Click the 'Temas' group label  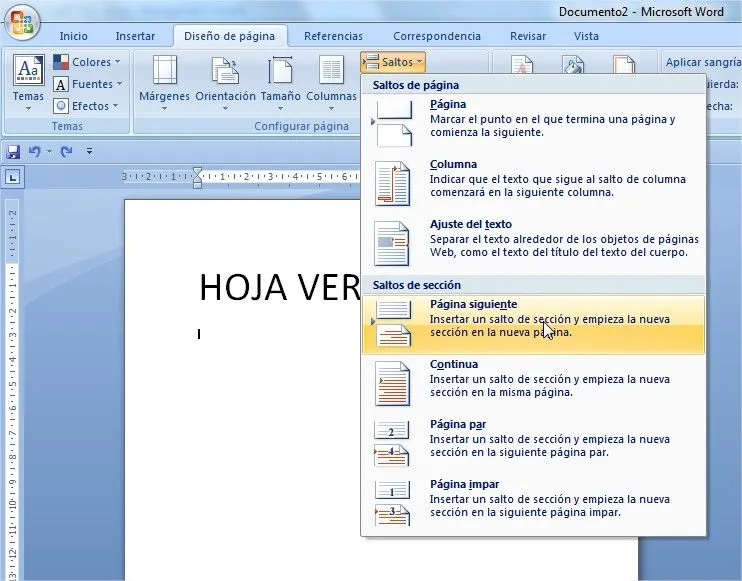pyautogui.click(x=67, y=126)
